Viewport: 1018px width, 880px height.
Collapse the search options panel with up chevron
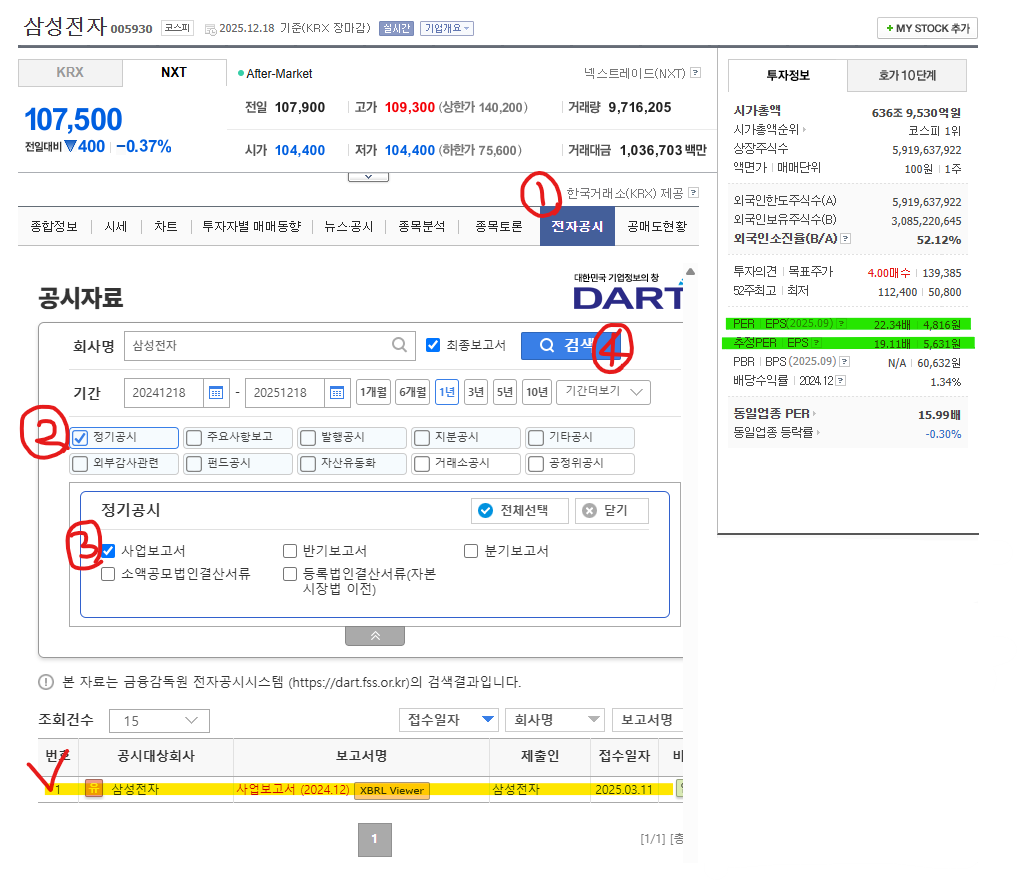pyautogui.click(x=375, y=636)
